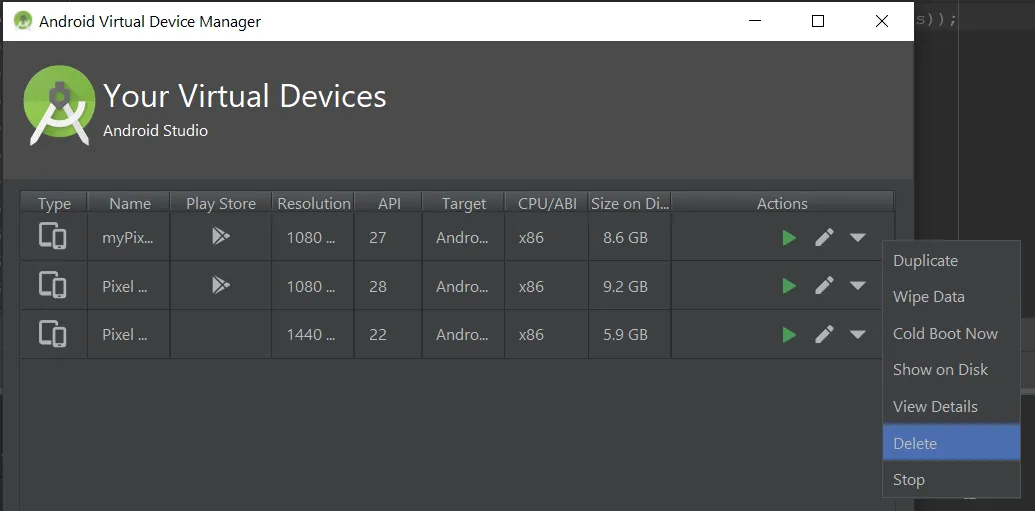Choose Duplicate from the context menu
The height and width of the screenshot is (511, 1035).
point(925,260)
